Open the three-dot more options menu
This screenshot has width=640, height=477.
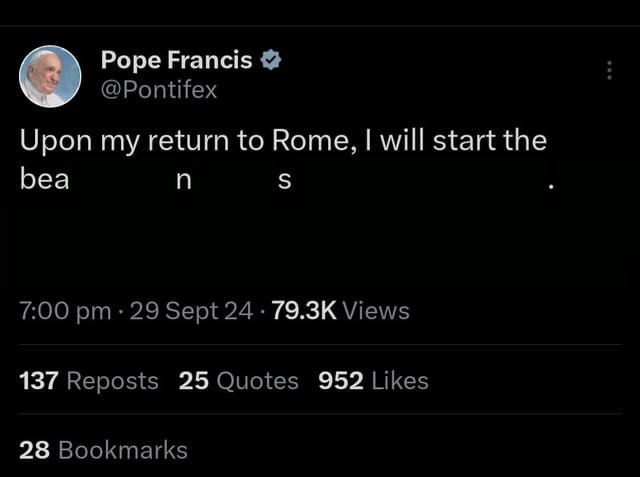[609, 70]
